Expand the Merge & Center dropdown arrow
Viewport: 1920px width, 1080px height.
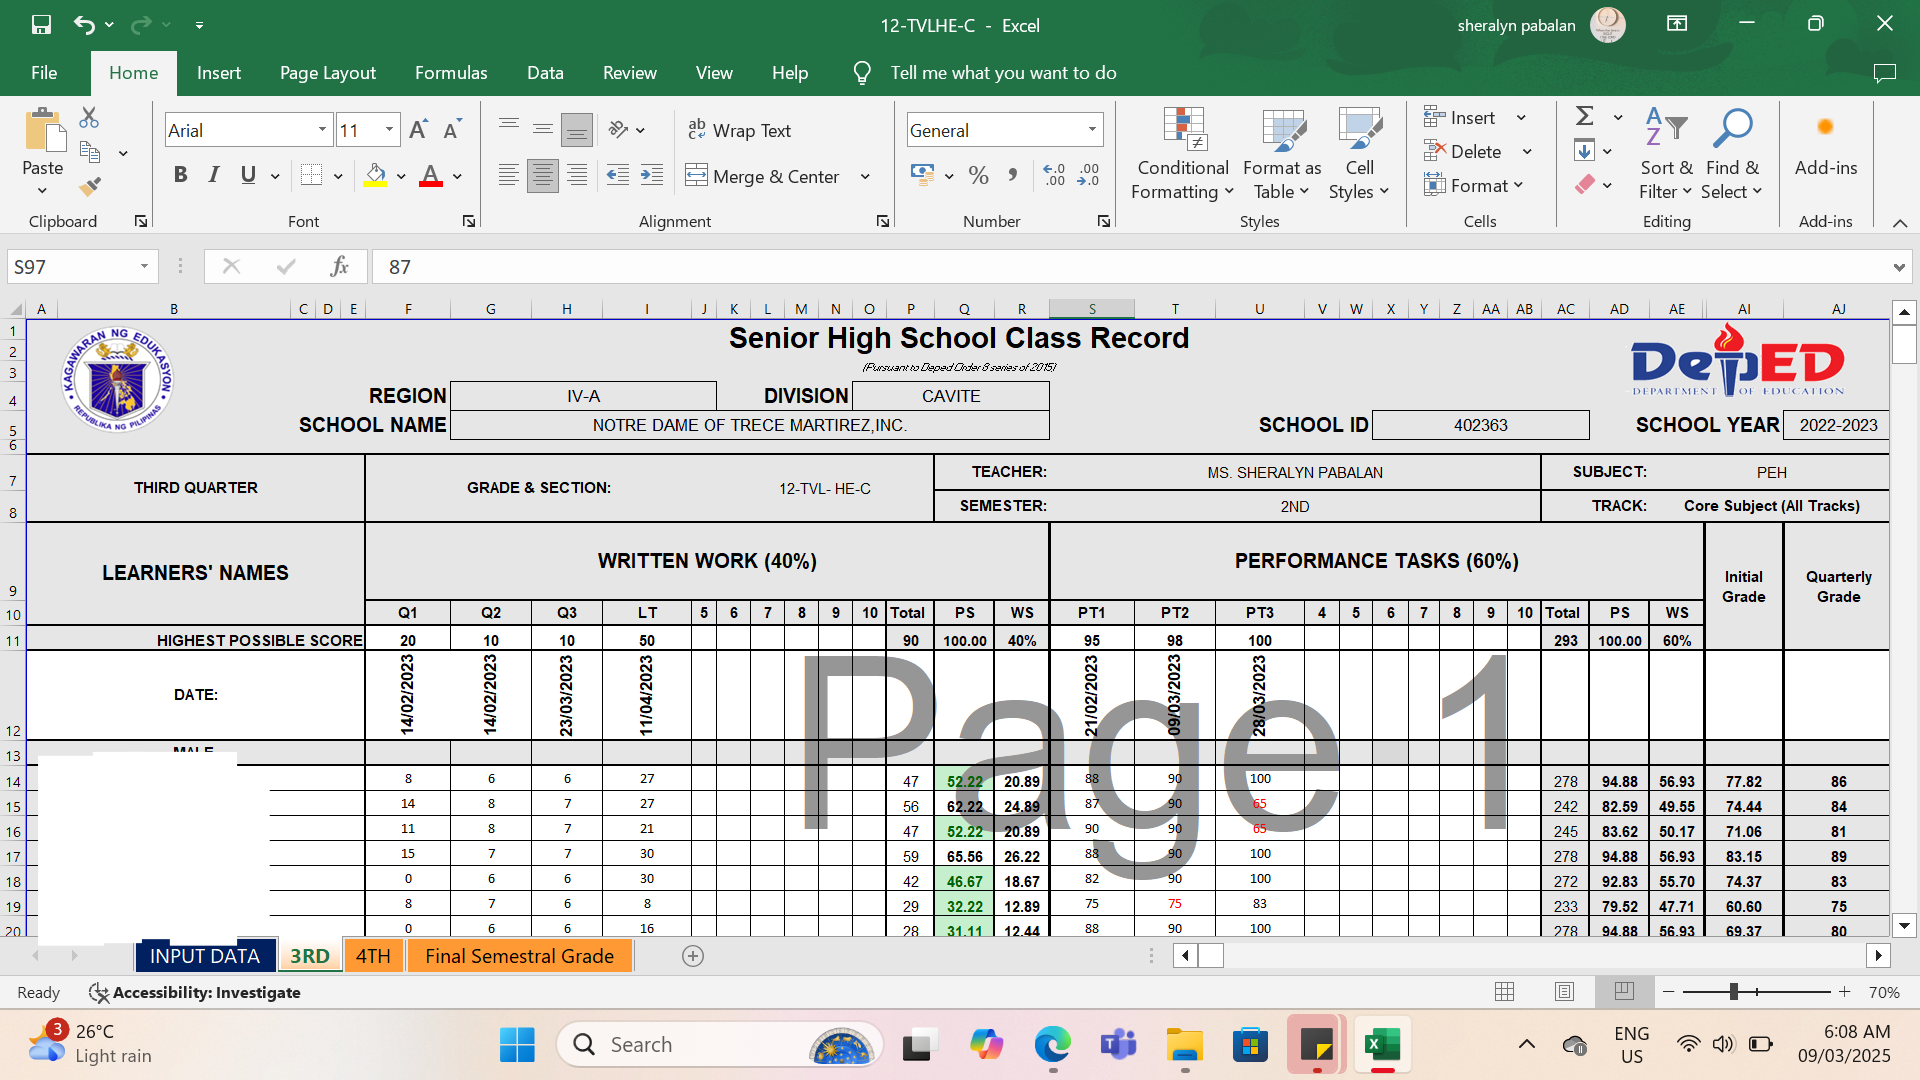[865, 177]
